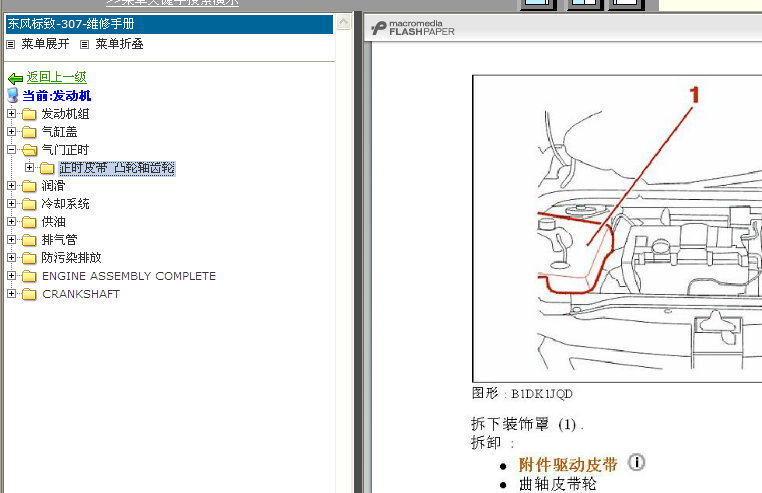Expand all menus with 菜单展开
Screen dimensions: 762x493
[45, 44]
